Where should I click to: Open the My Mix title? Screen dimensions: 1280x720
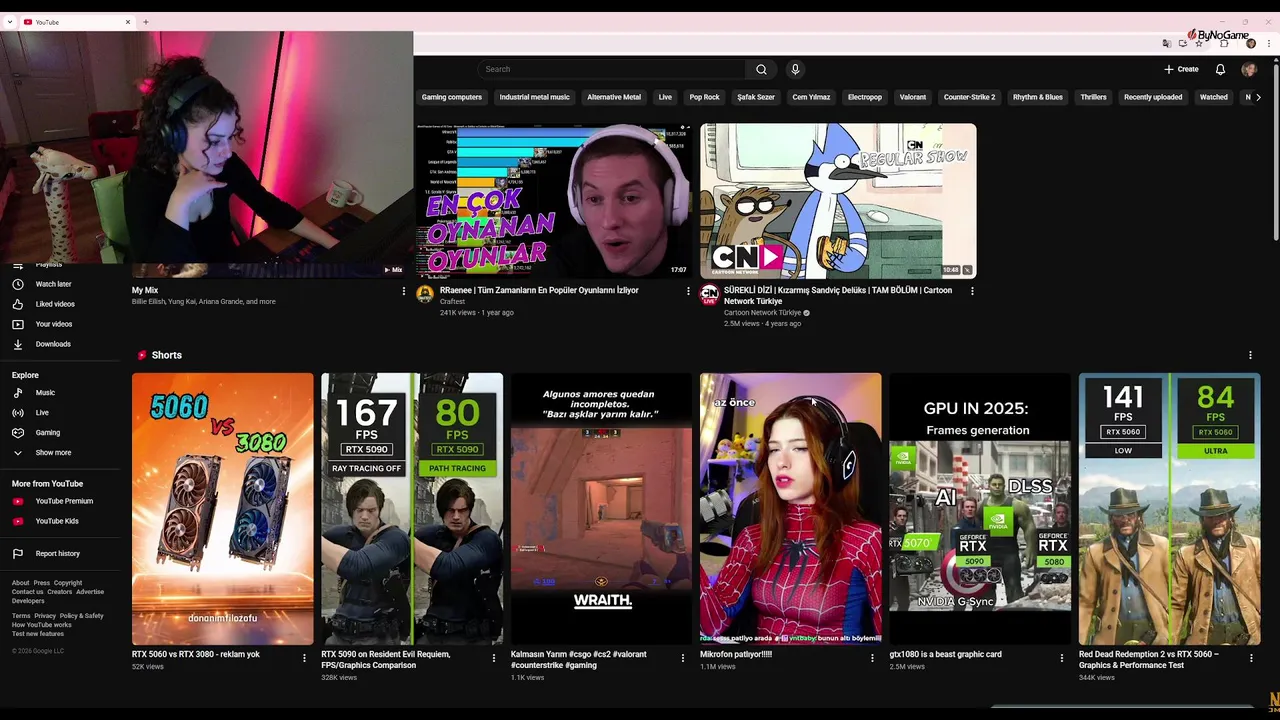(x=145, y=291)
